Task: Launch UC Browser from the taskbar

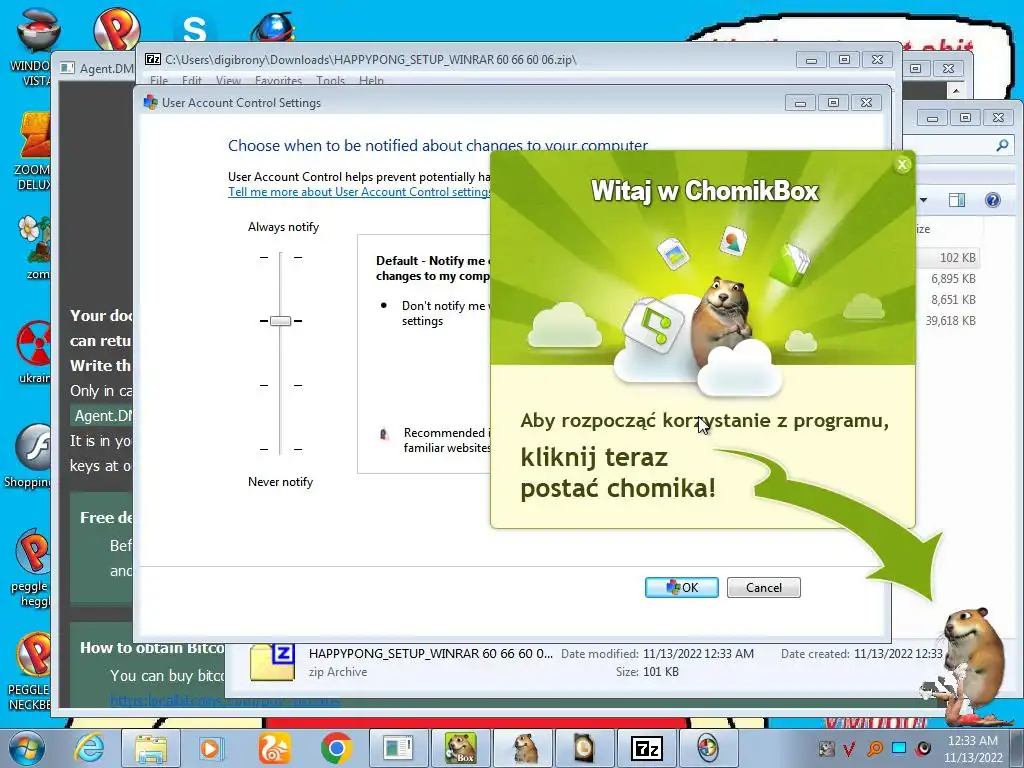Action: click(274, 748)
